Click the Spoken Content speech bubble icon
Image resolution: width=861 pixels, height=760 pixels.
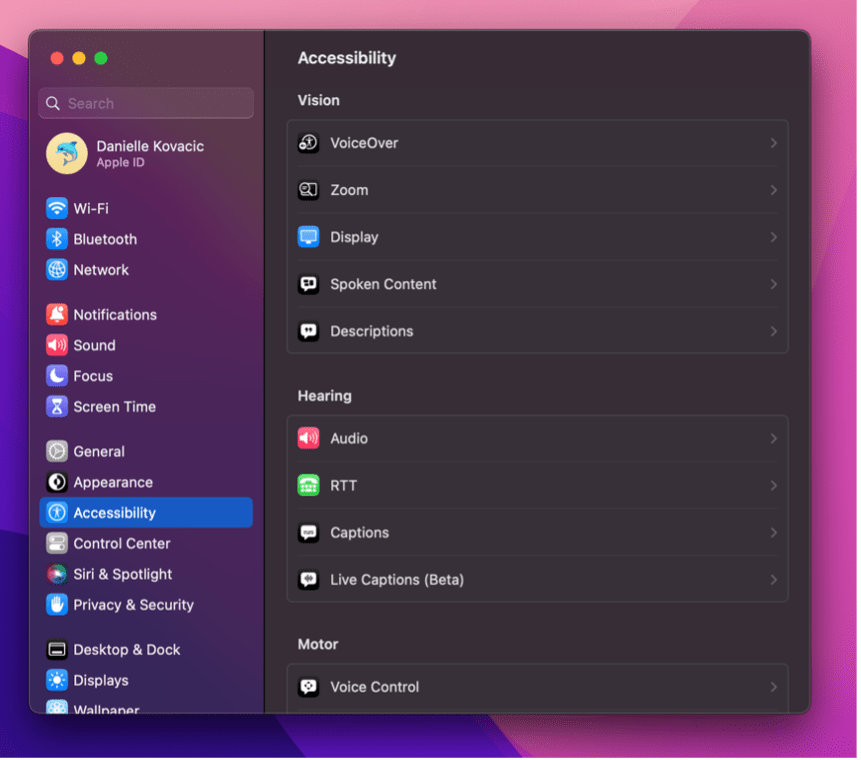point(308,284)
